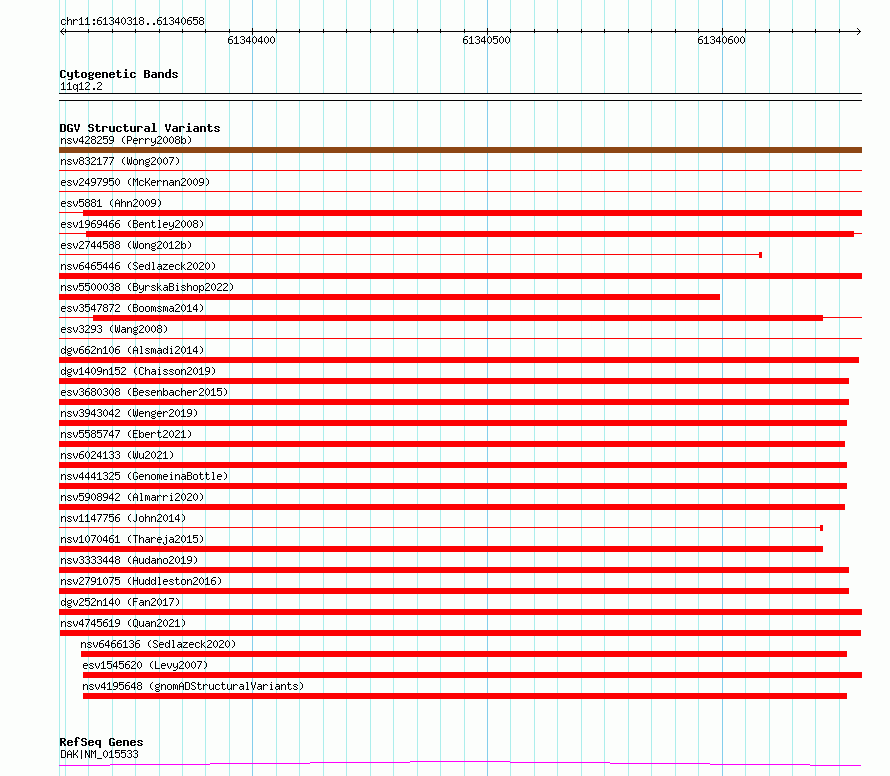Select nsv6024133 (Wu2021) variant label
The height and width of the screenshot is (776, 890).
(117, 455)
